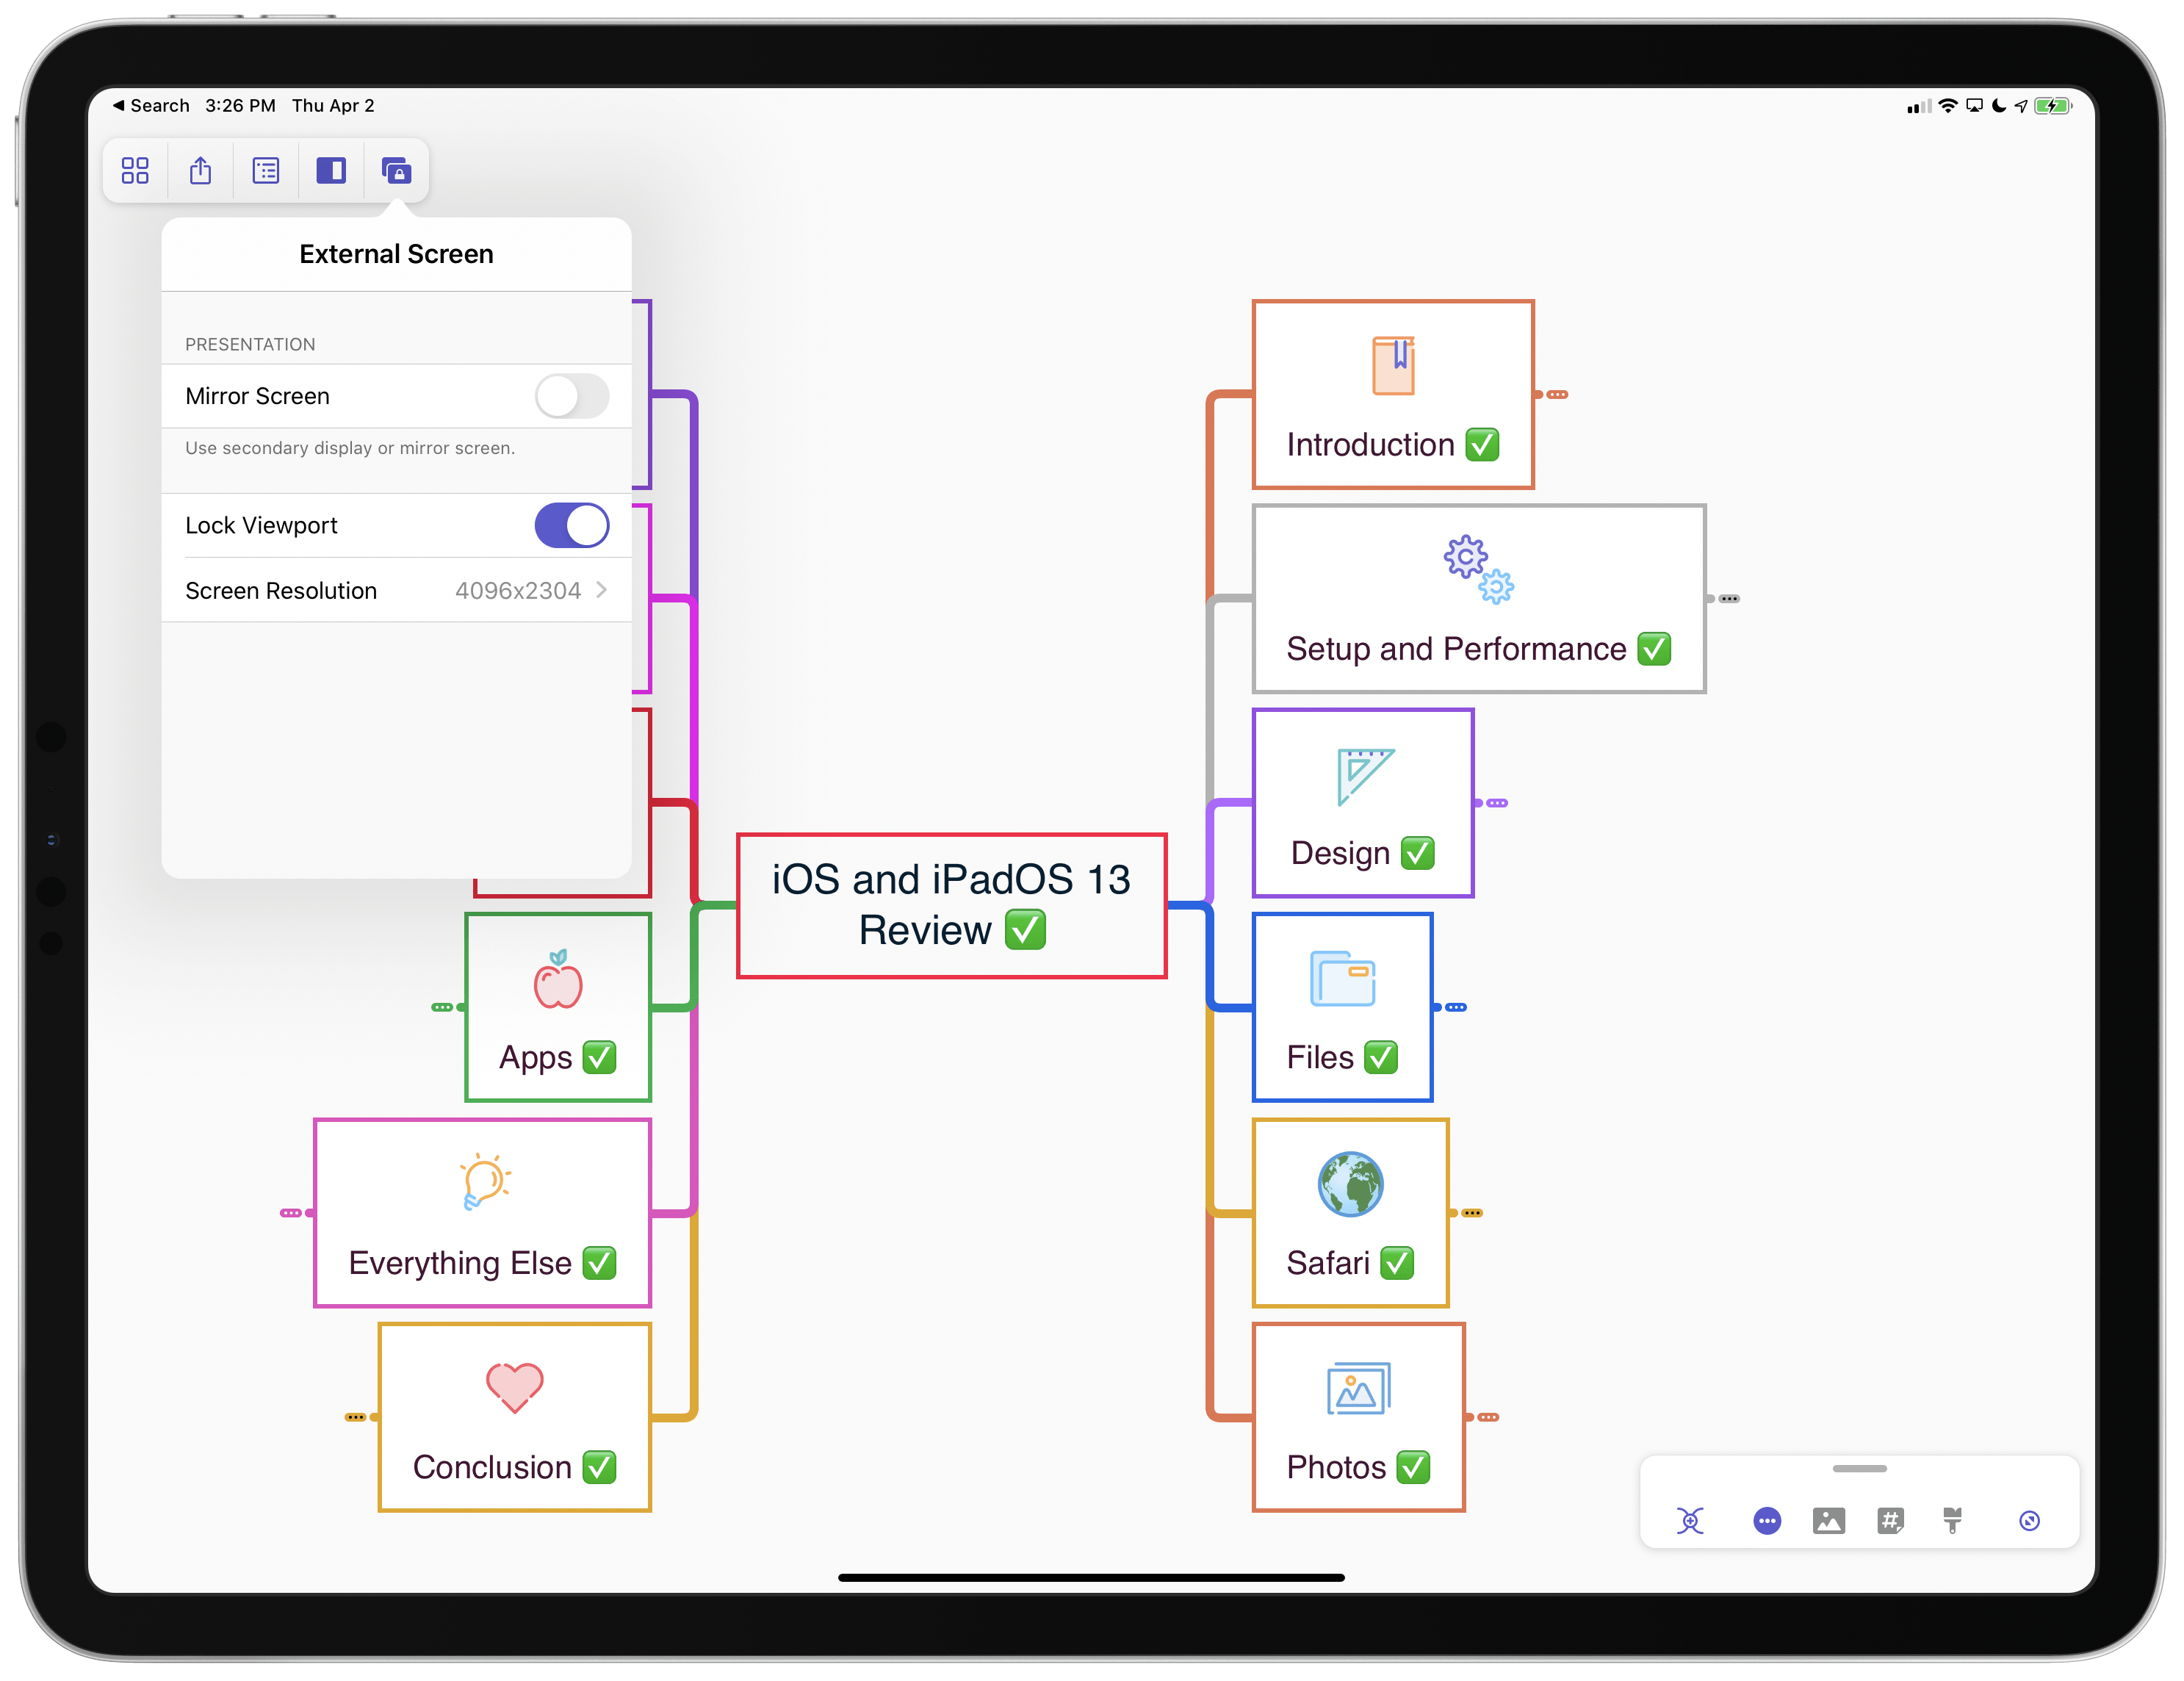Click the gears icon in Setup node
The image size is (2184, 1681).
[x=1478, y=569]
